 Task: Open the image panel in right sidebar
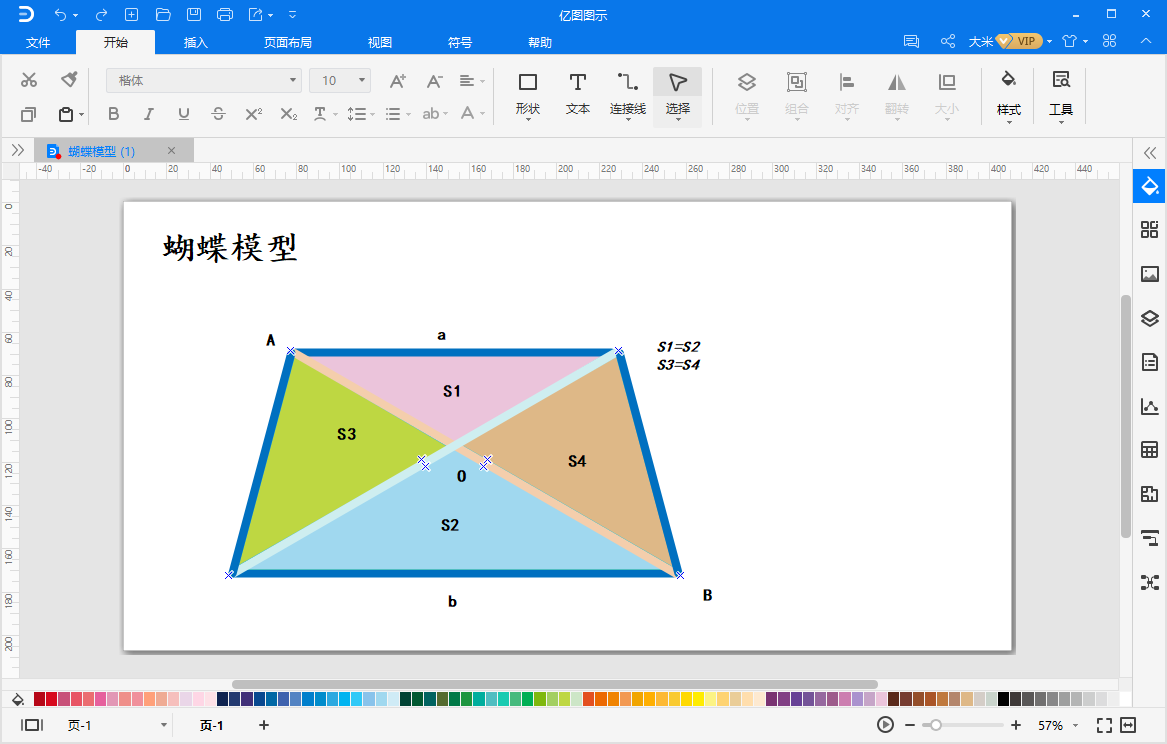[x=1149, y=274]
